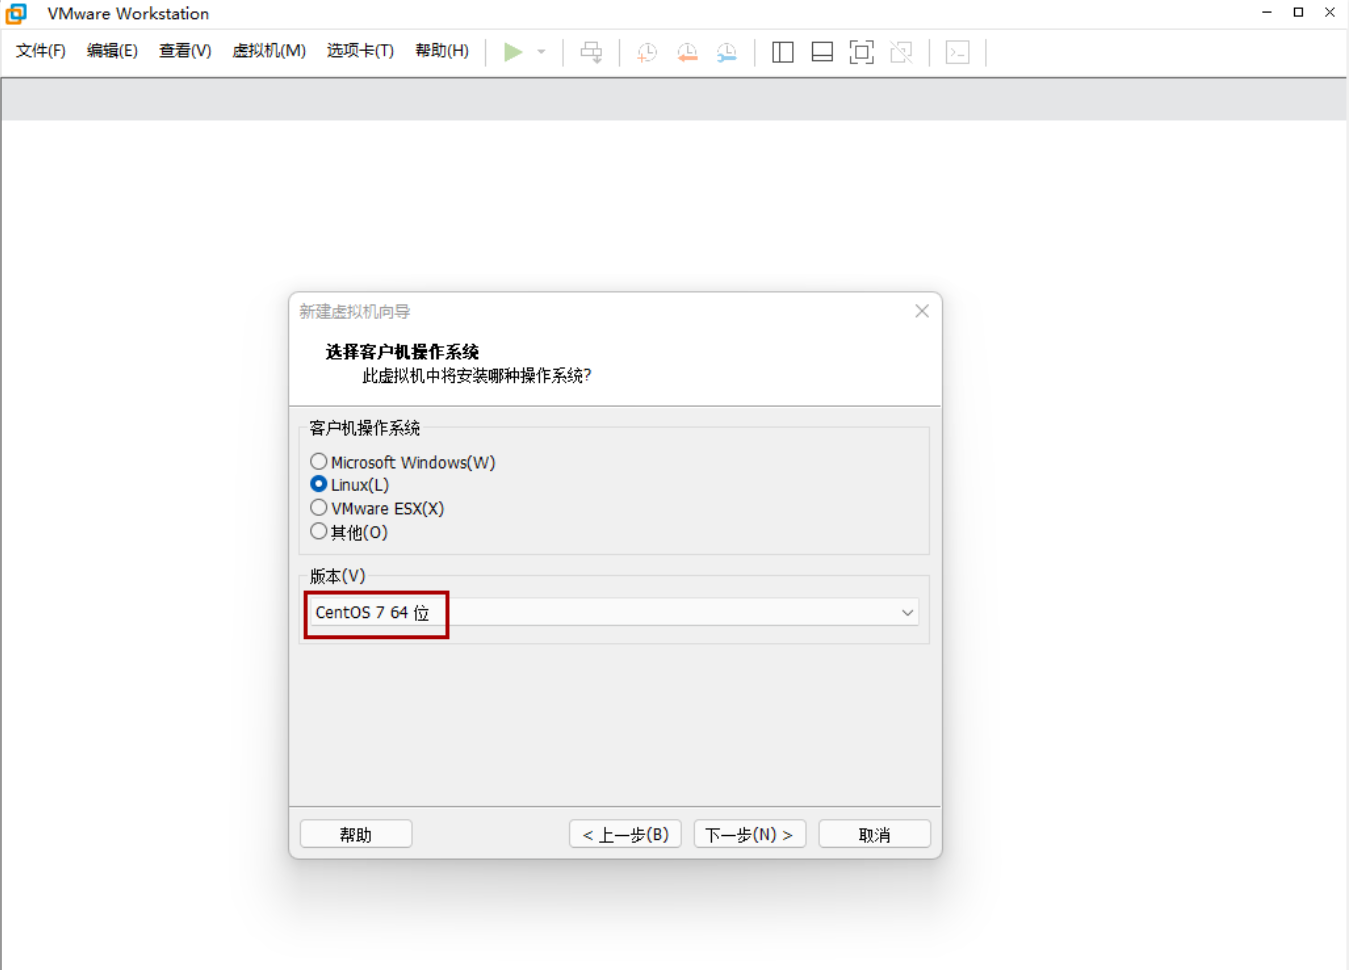Close the VMware Workstation window
The image size is (1356, 970).
coord(1330,13)
